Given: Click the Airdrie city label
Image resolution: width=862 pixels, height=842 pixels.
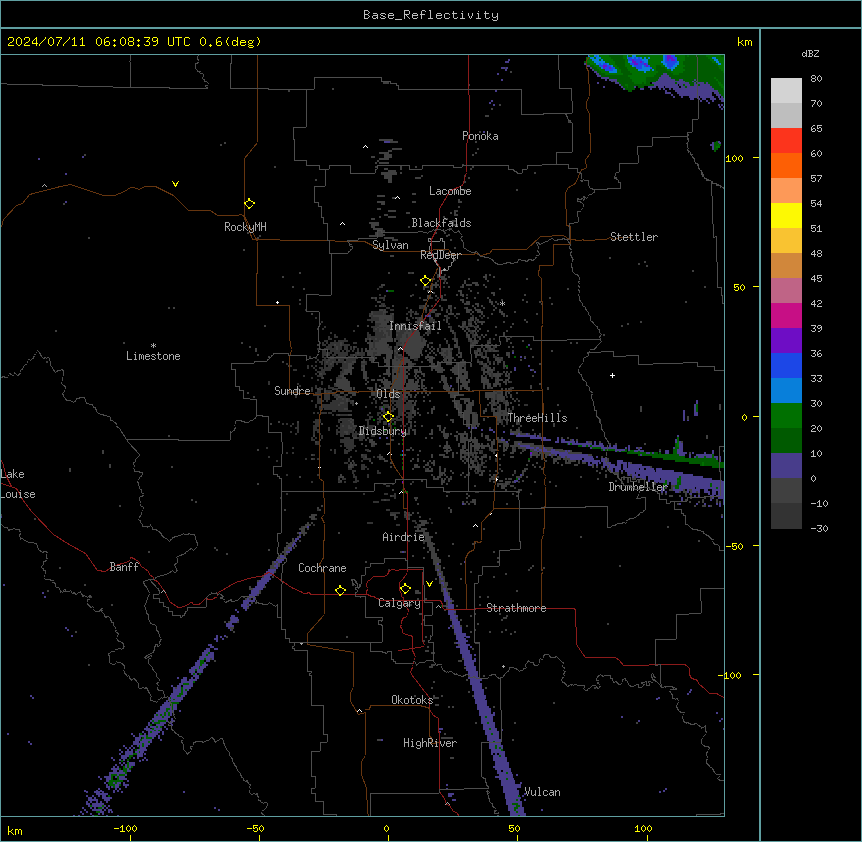Looking at the screenshot, I should 403,537.
